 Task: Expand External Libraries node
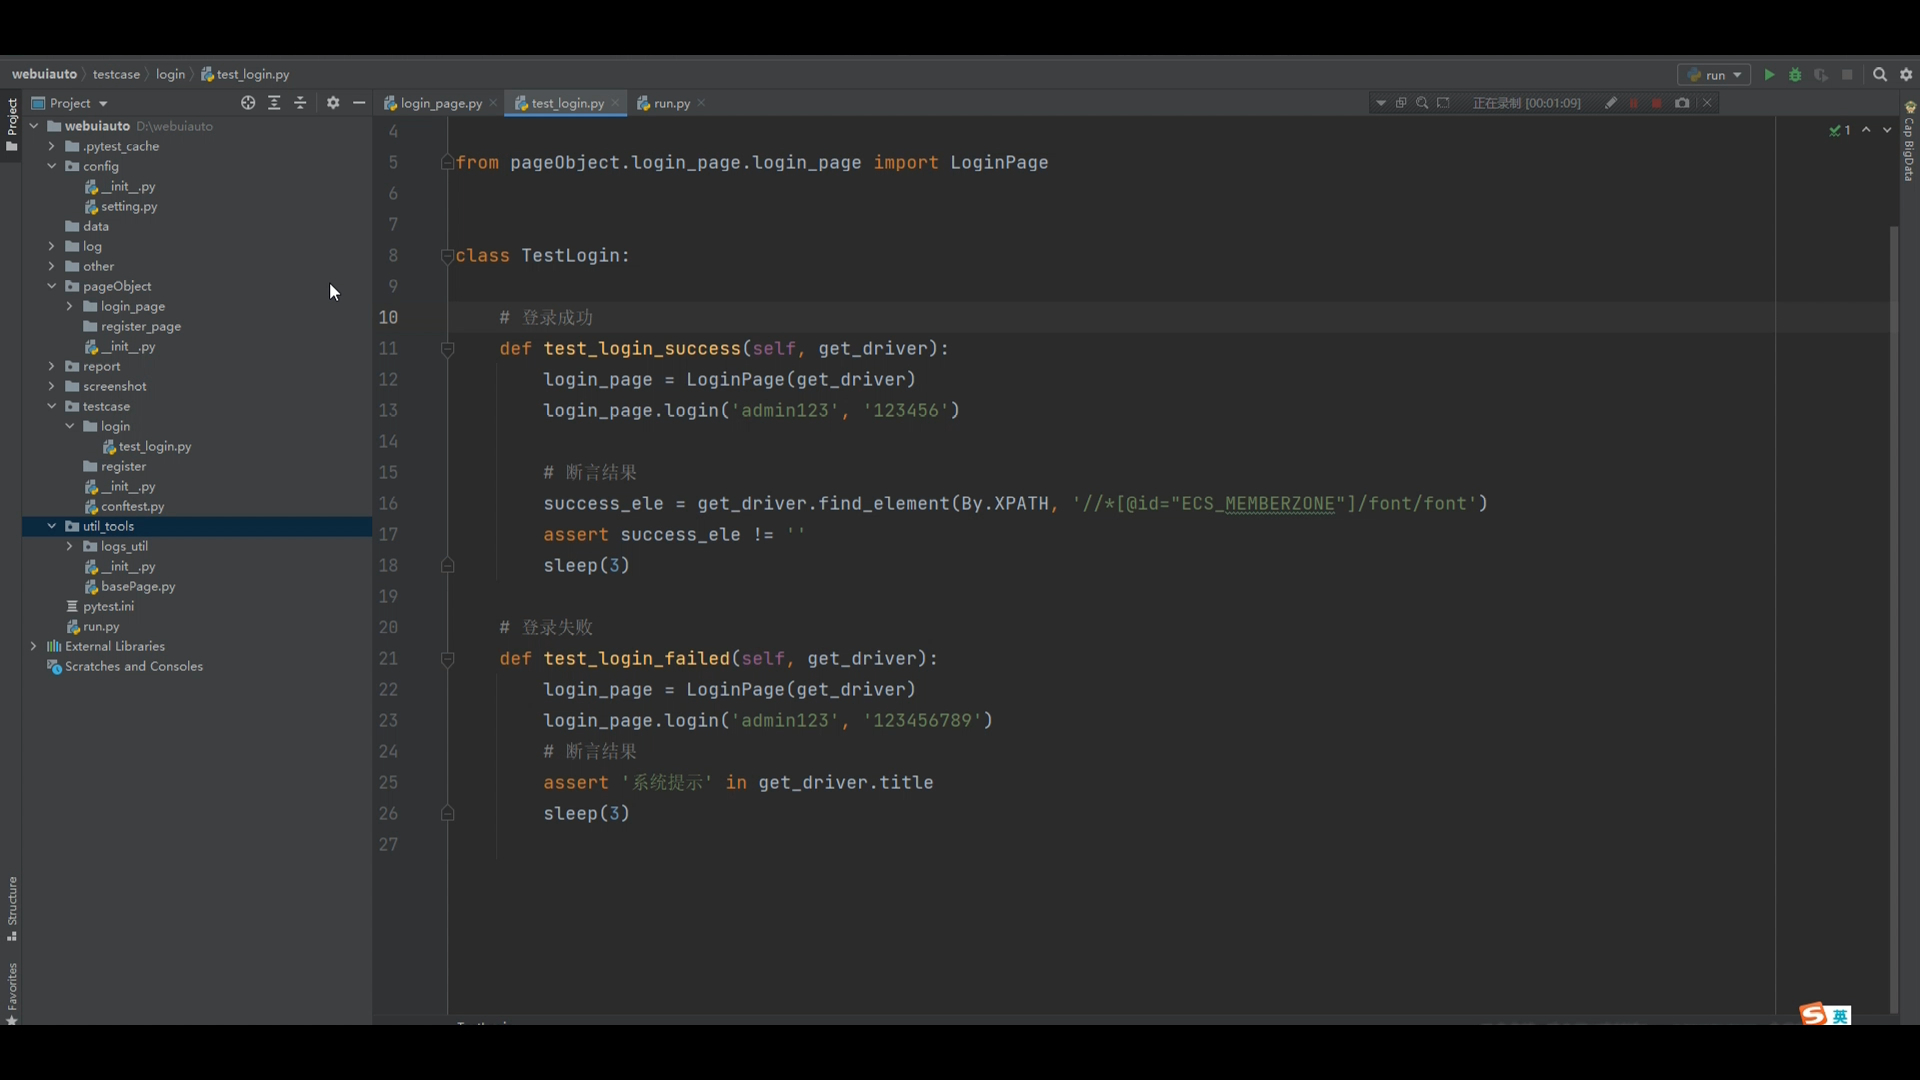point(34,646)
